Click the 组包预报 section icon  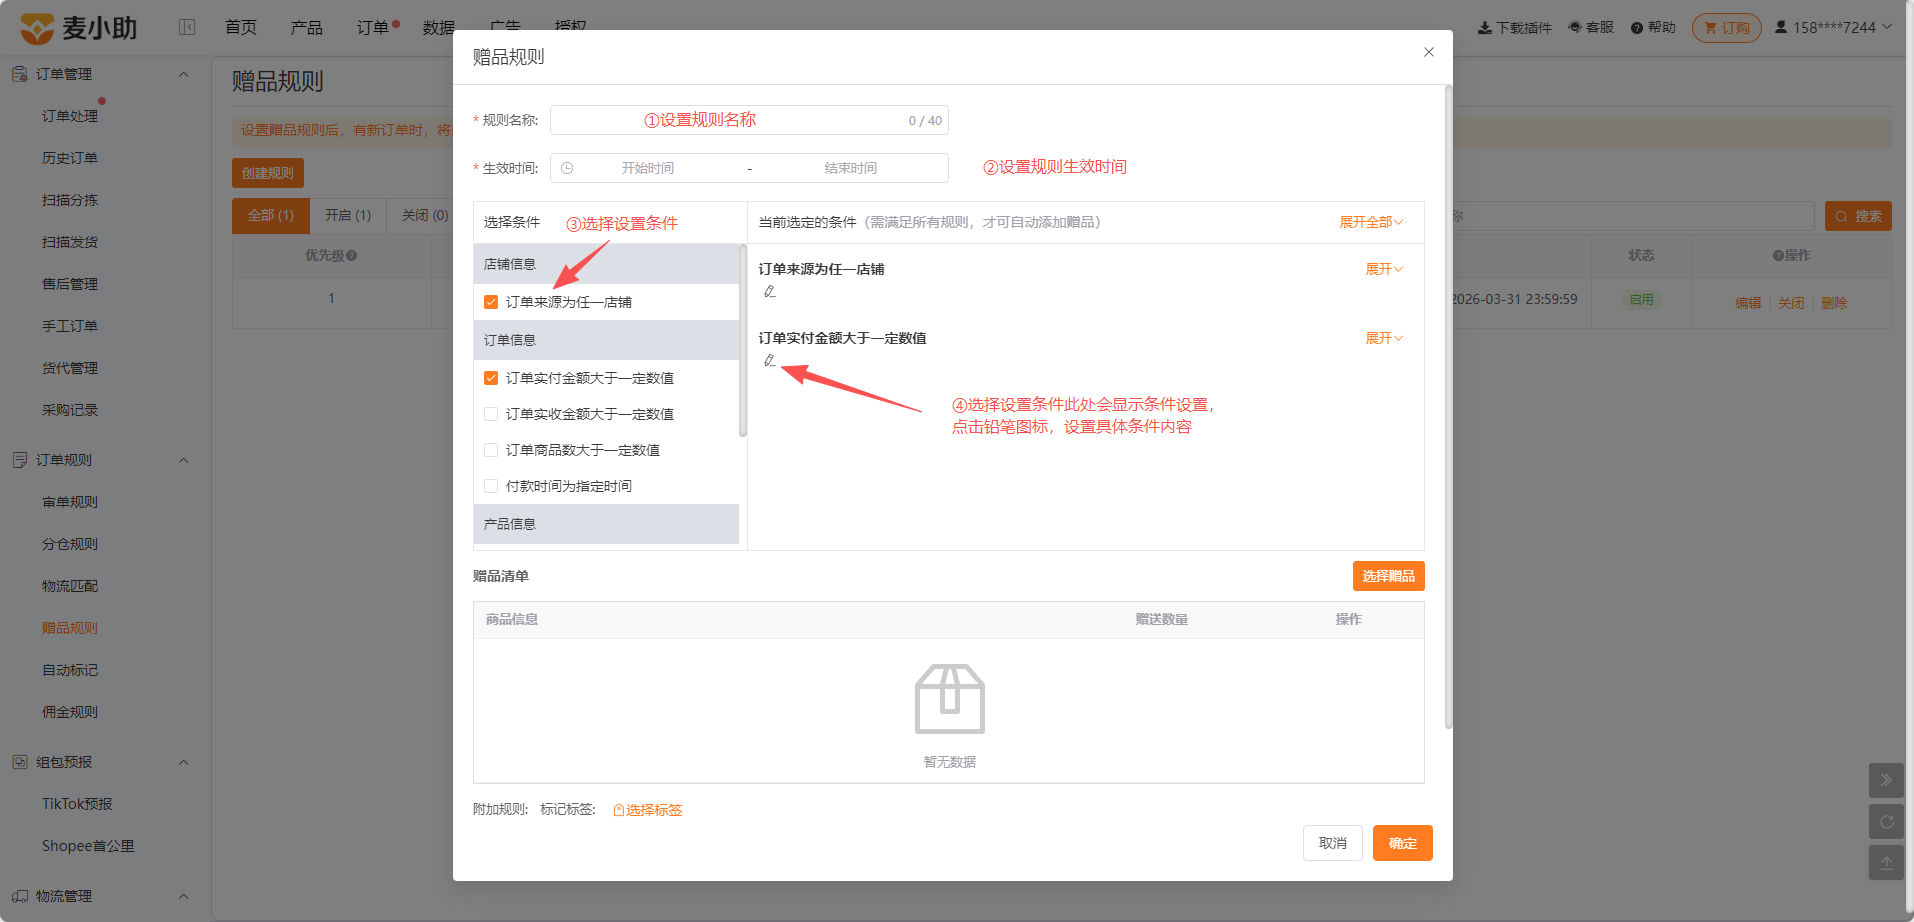[x=20, y=762]
